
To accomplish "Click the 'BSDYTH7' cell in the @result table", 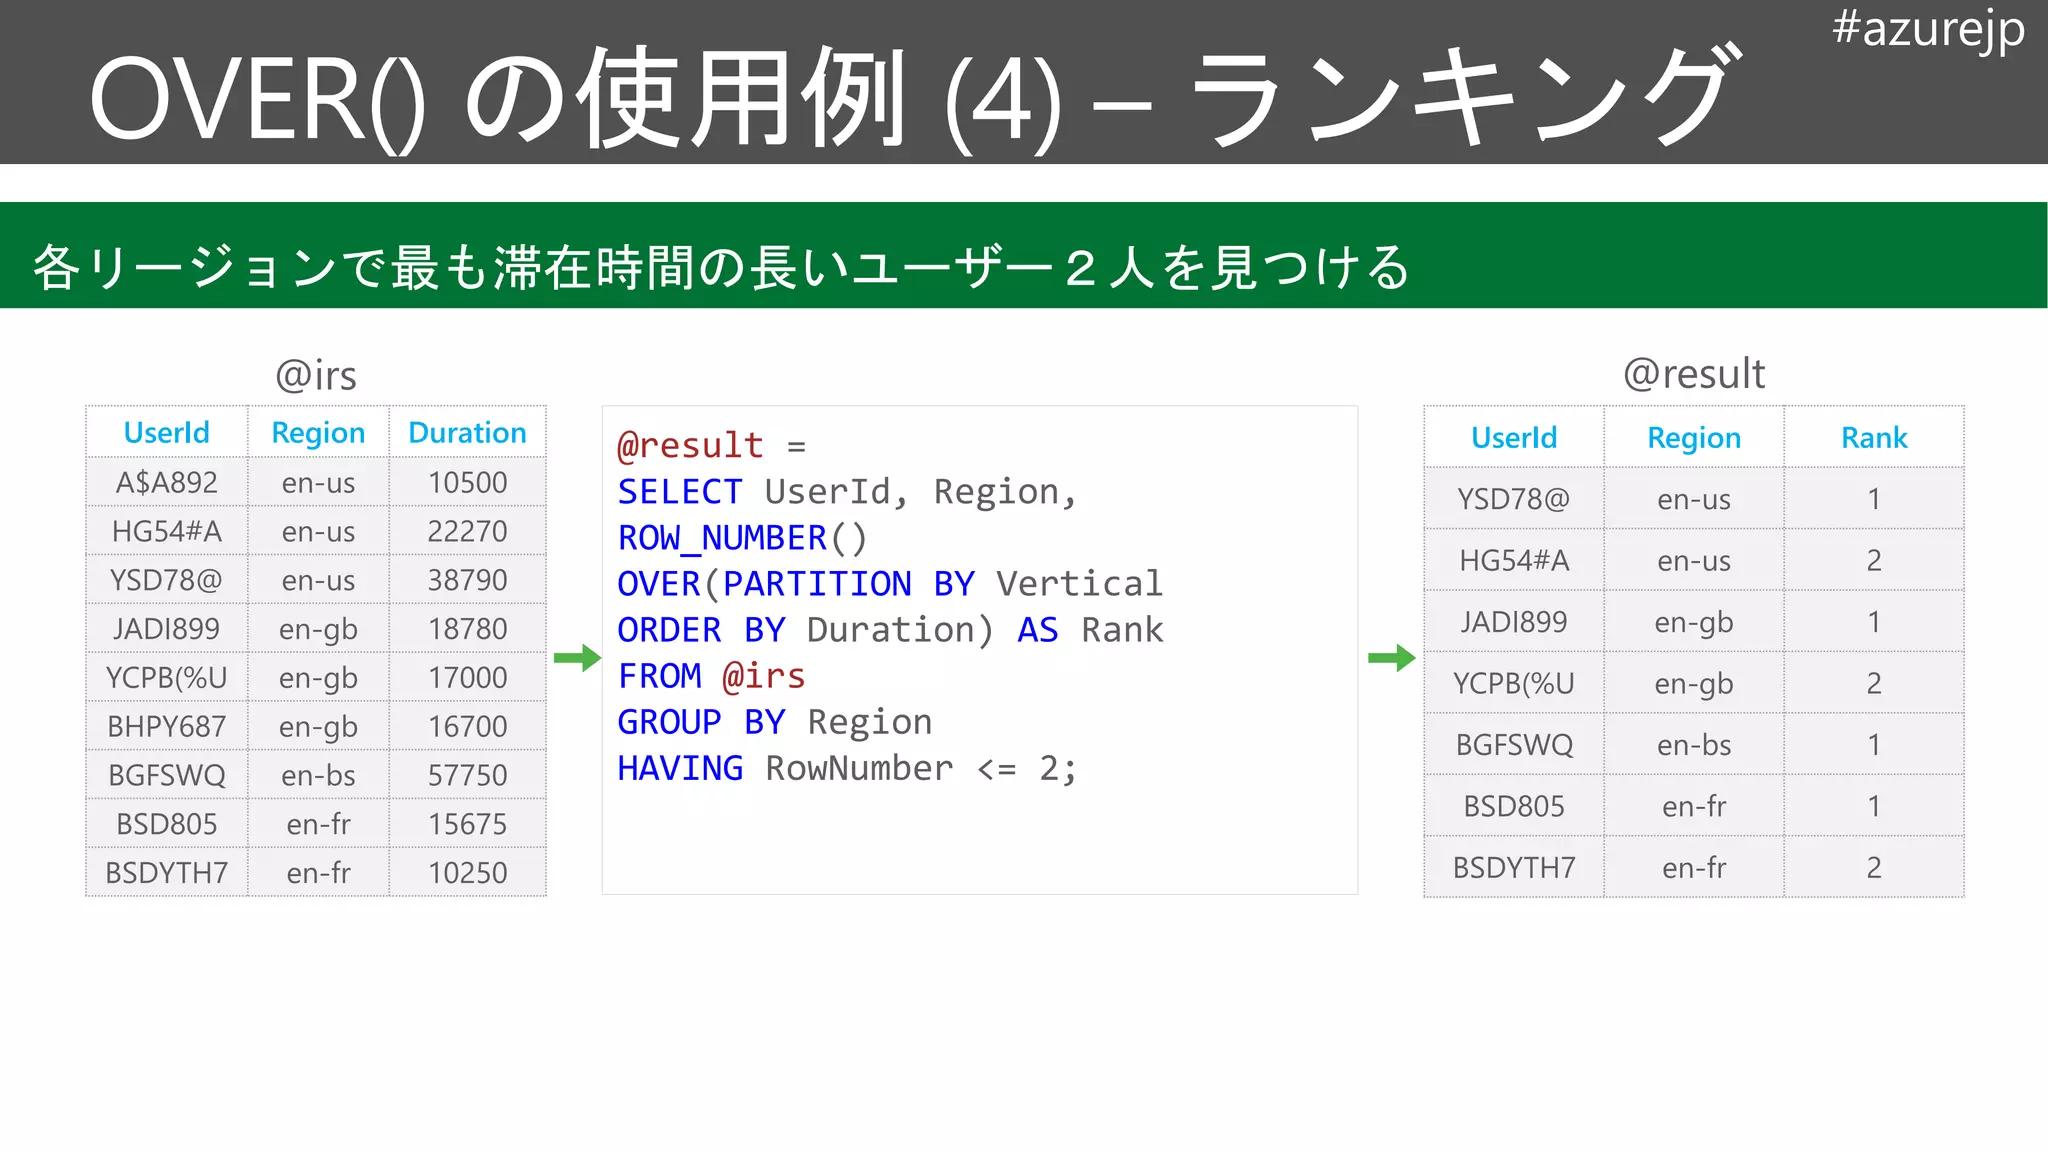I will (1514, 867).
